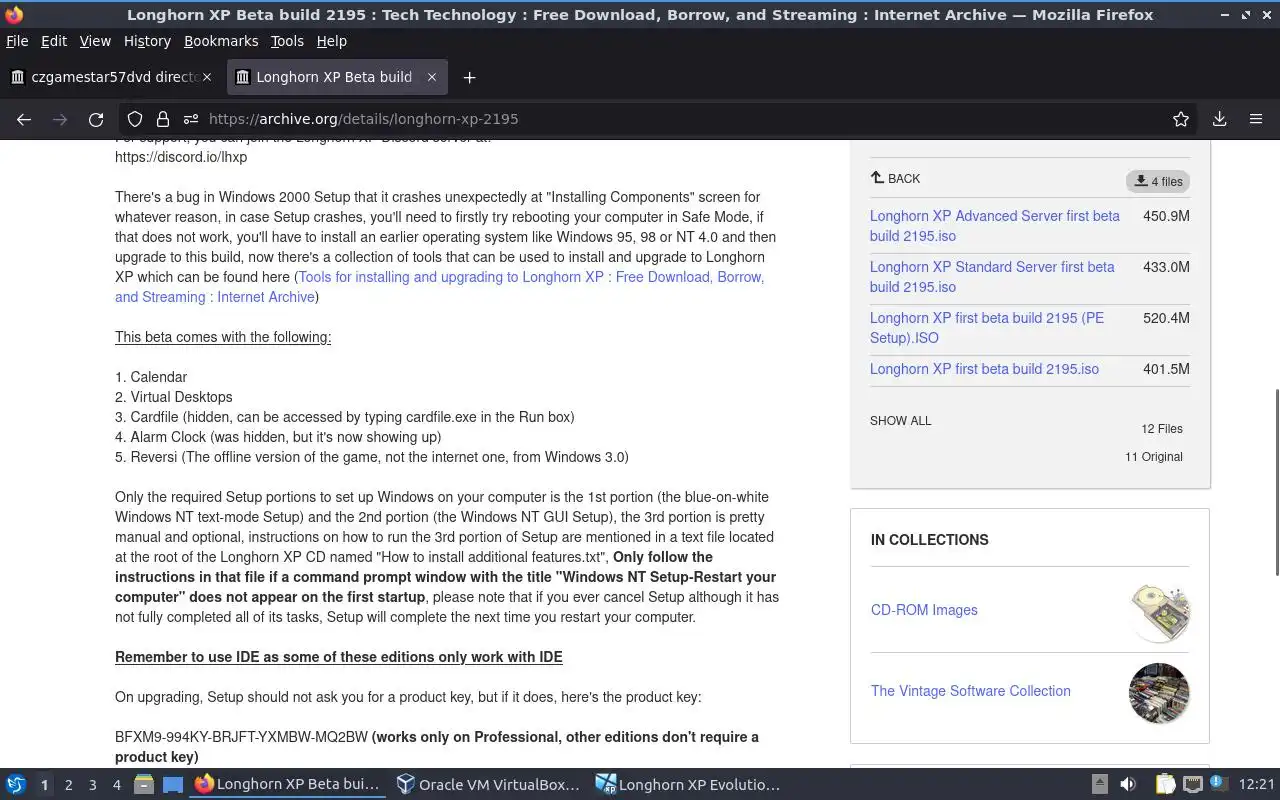Activate Firefox Longhorn XP taskbar button
1280x800 pixels.
point(288,785)
